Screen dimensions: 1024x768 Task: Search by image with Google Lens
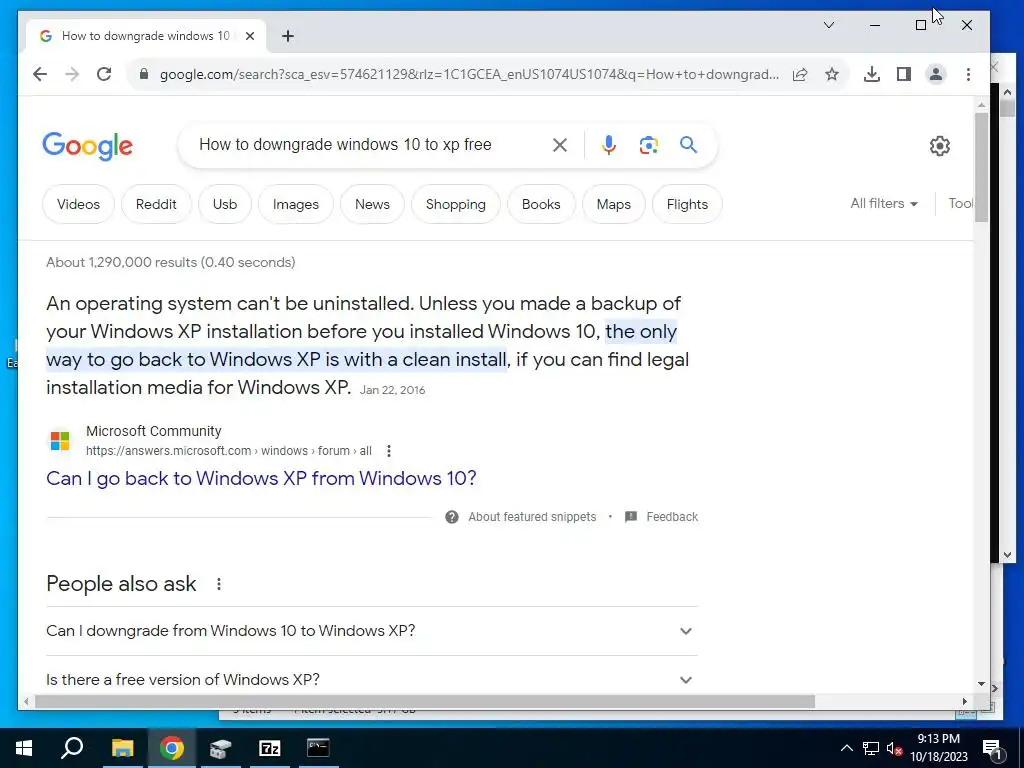click(x=648, y=145)
